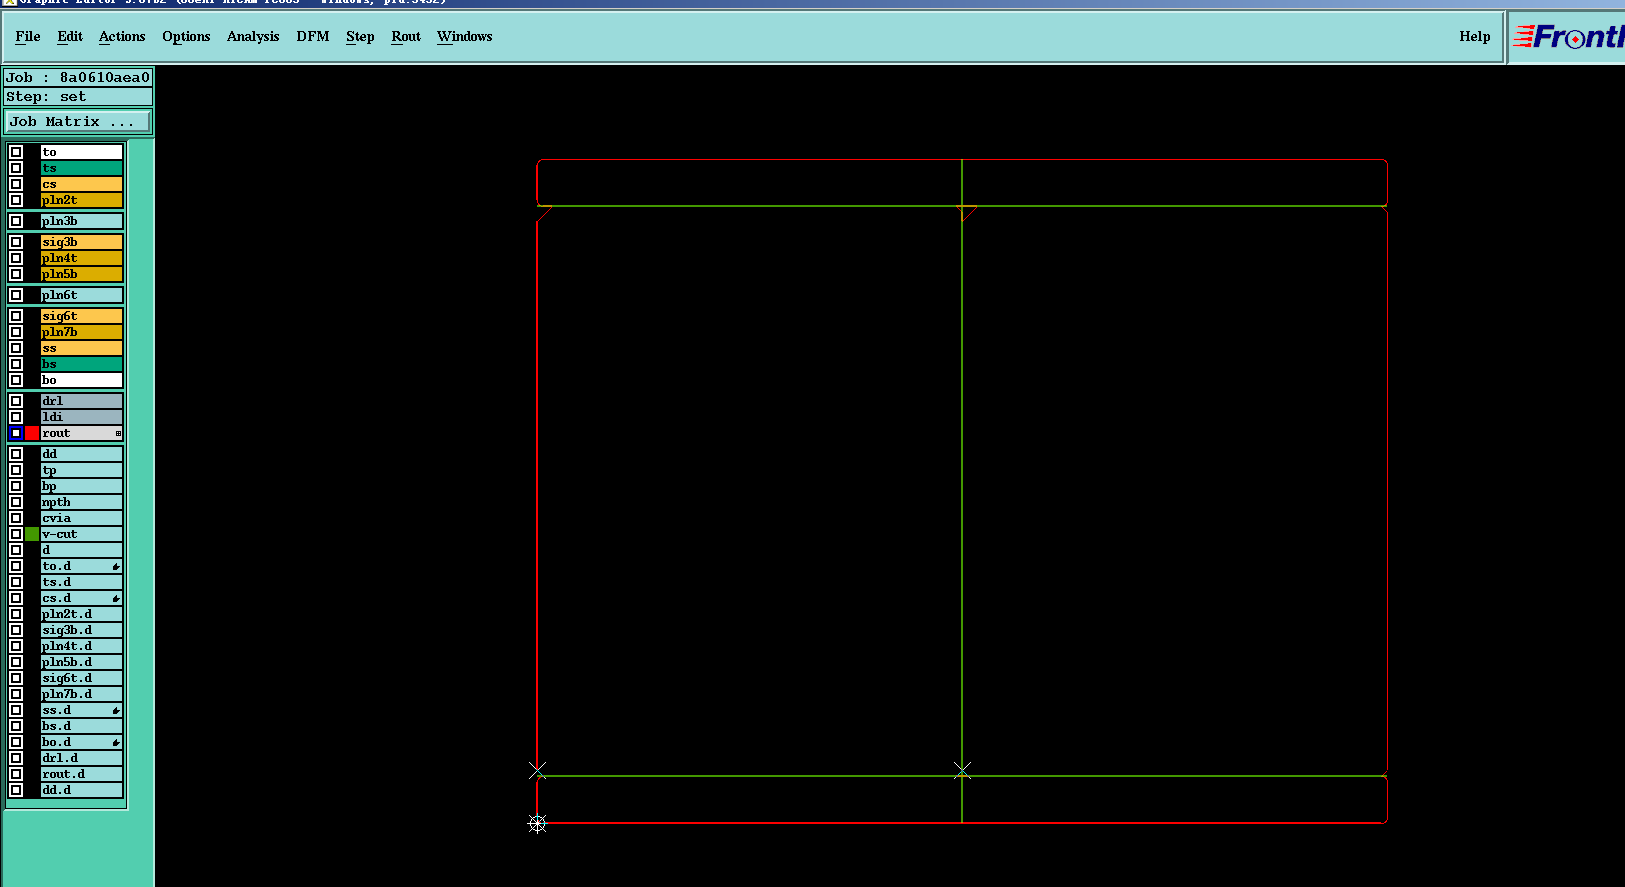Select the dd layer name
1625x887 pixels.
[x=81, y=454]
